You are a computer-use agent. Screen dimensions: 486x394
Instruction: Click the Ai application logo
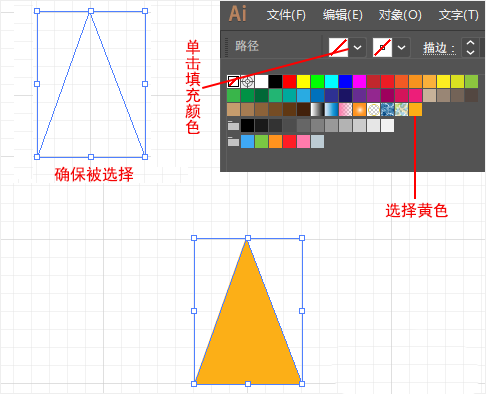(238, 14)
